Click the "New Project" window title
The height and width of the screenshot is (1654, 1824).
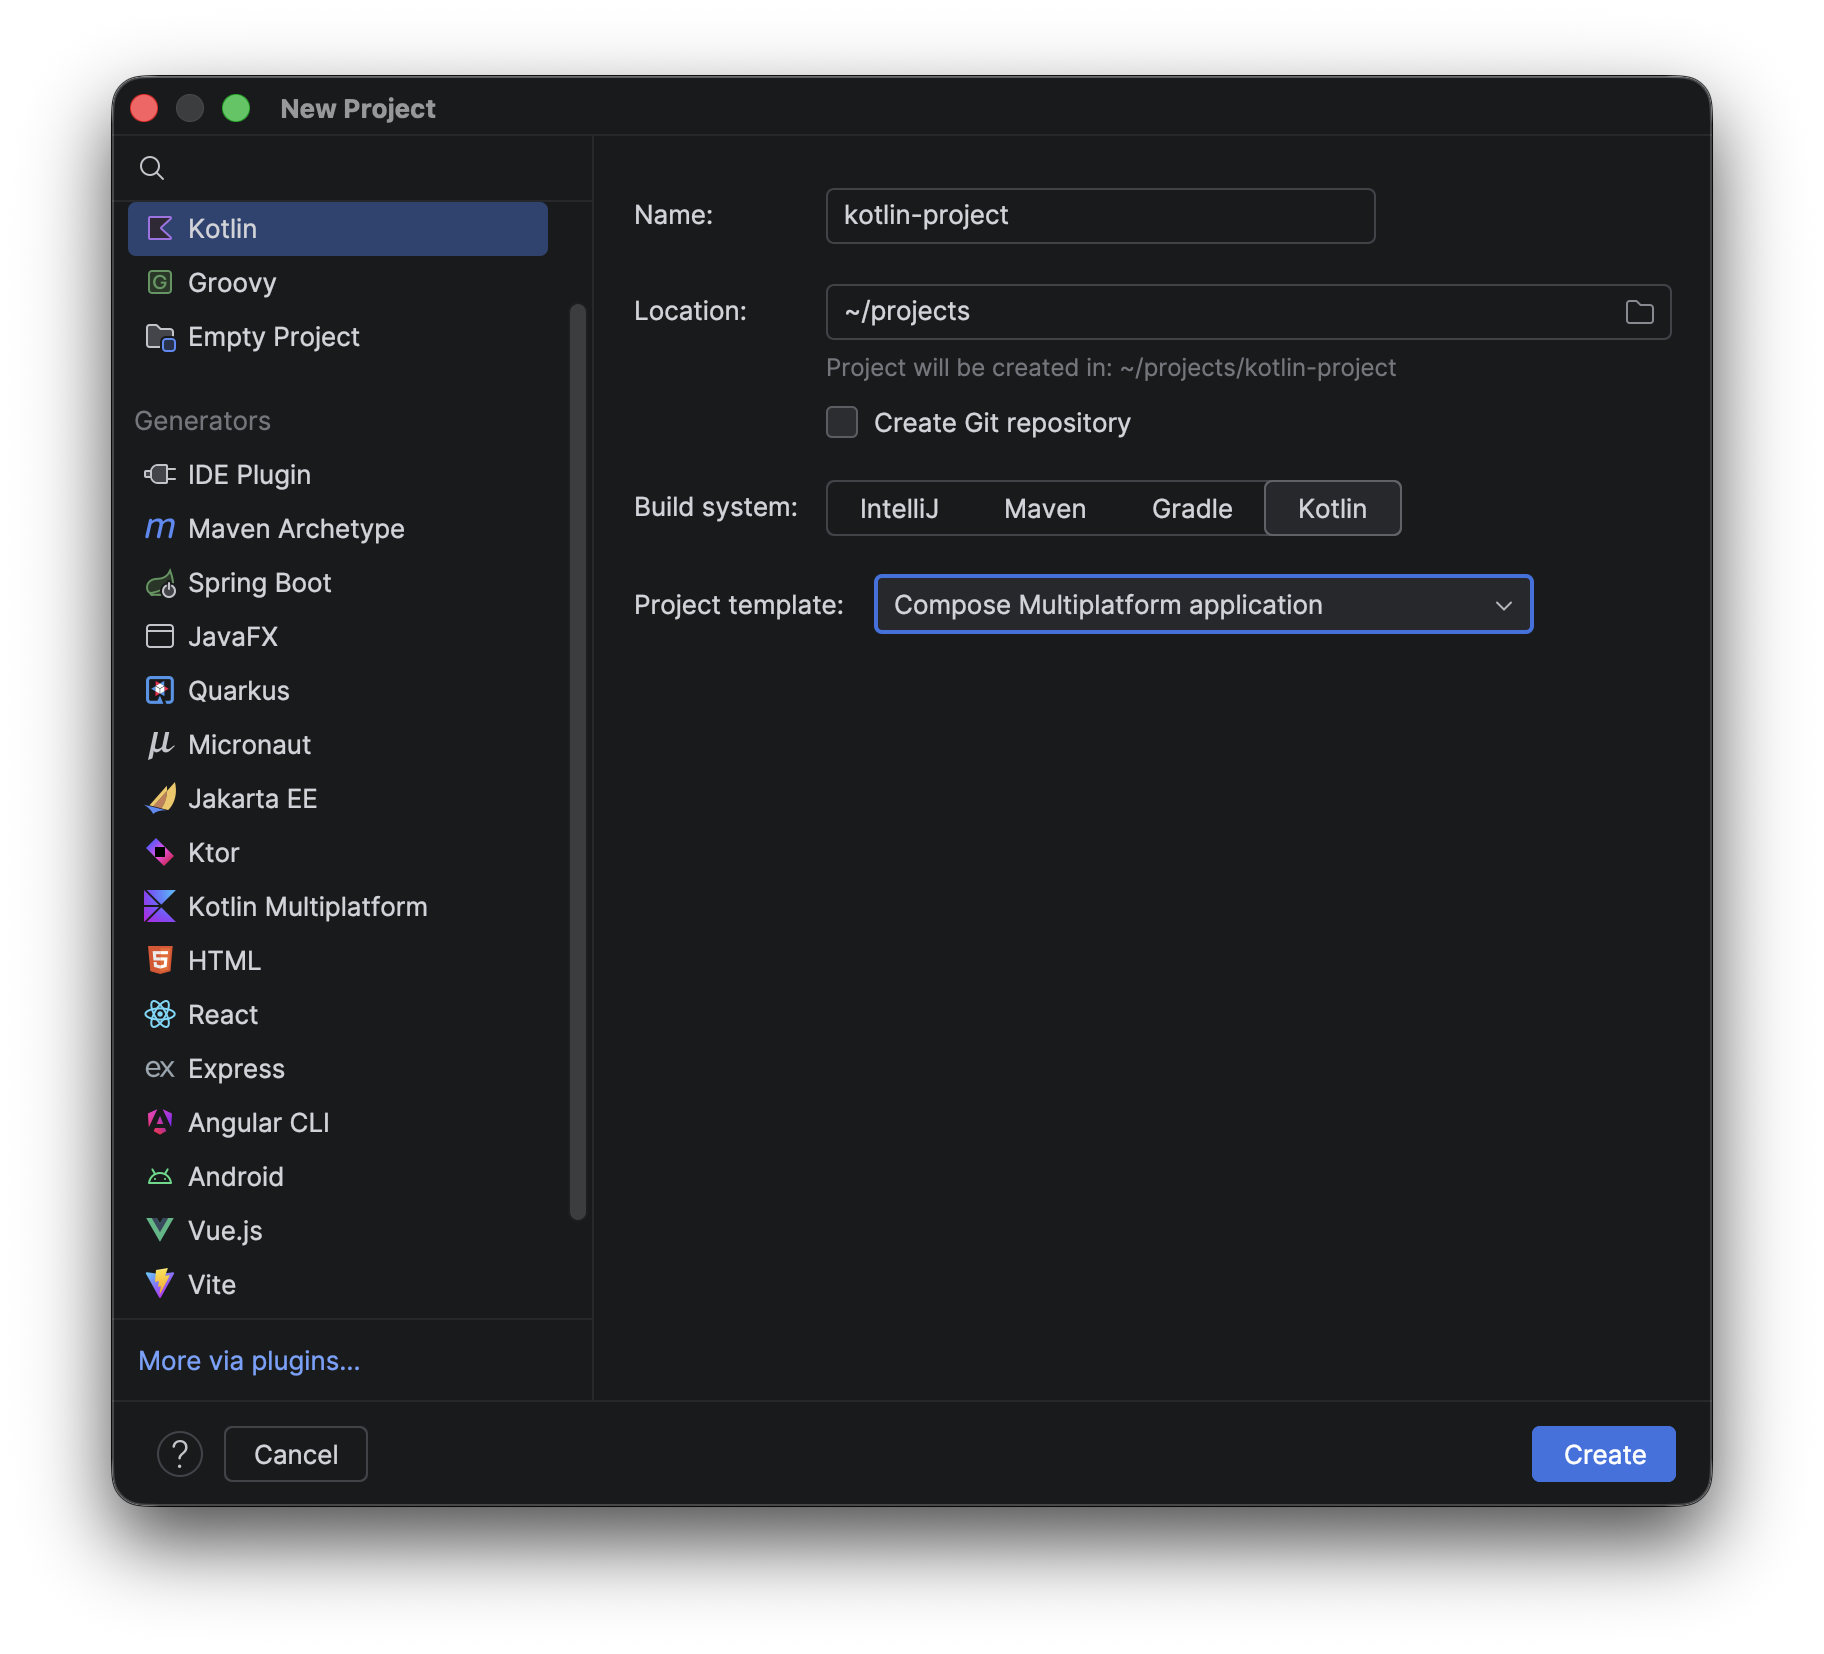point(358,108)
